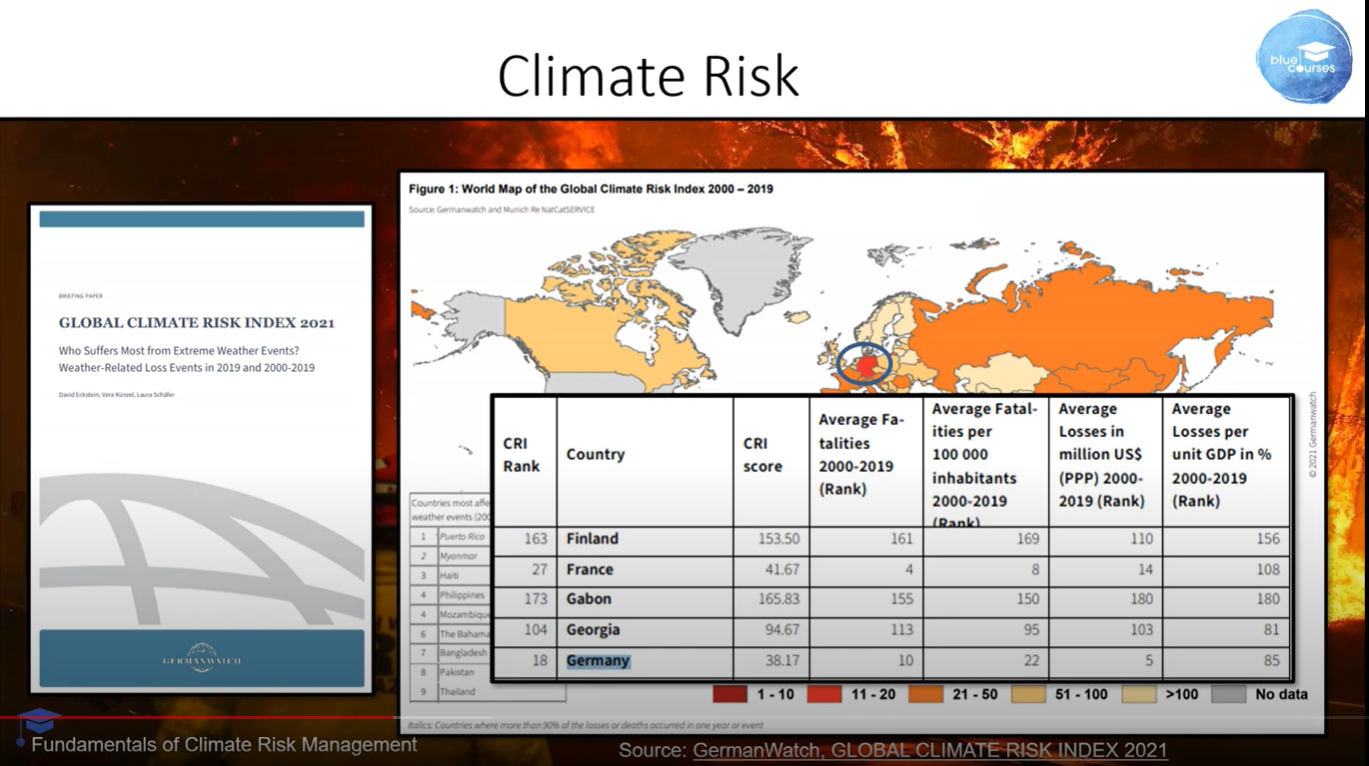
Task: Click the CRI score value 38.17
Action: point(781,661)
